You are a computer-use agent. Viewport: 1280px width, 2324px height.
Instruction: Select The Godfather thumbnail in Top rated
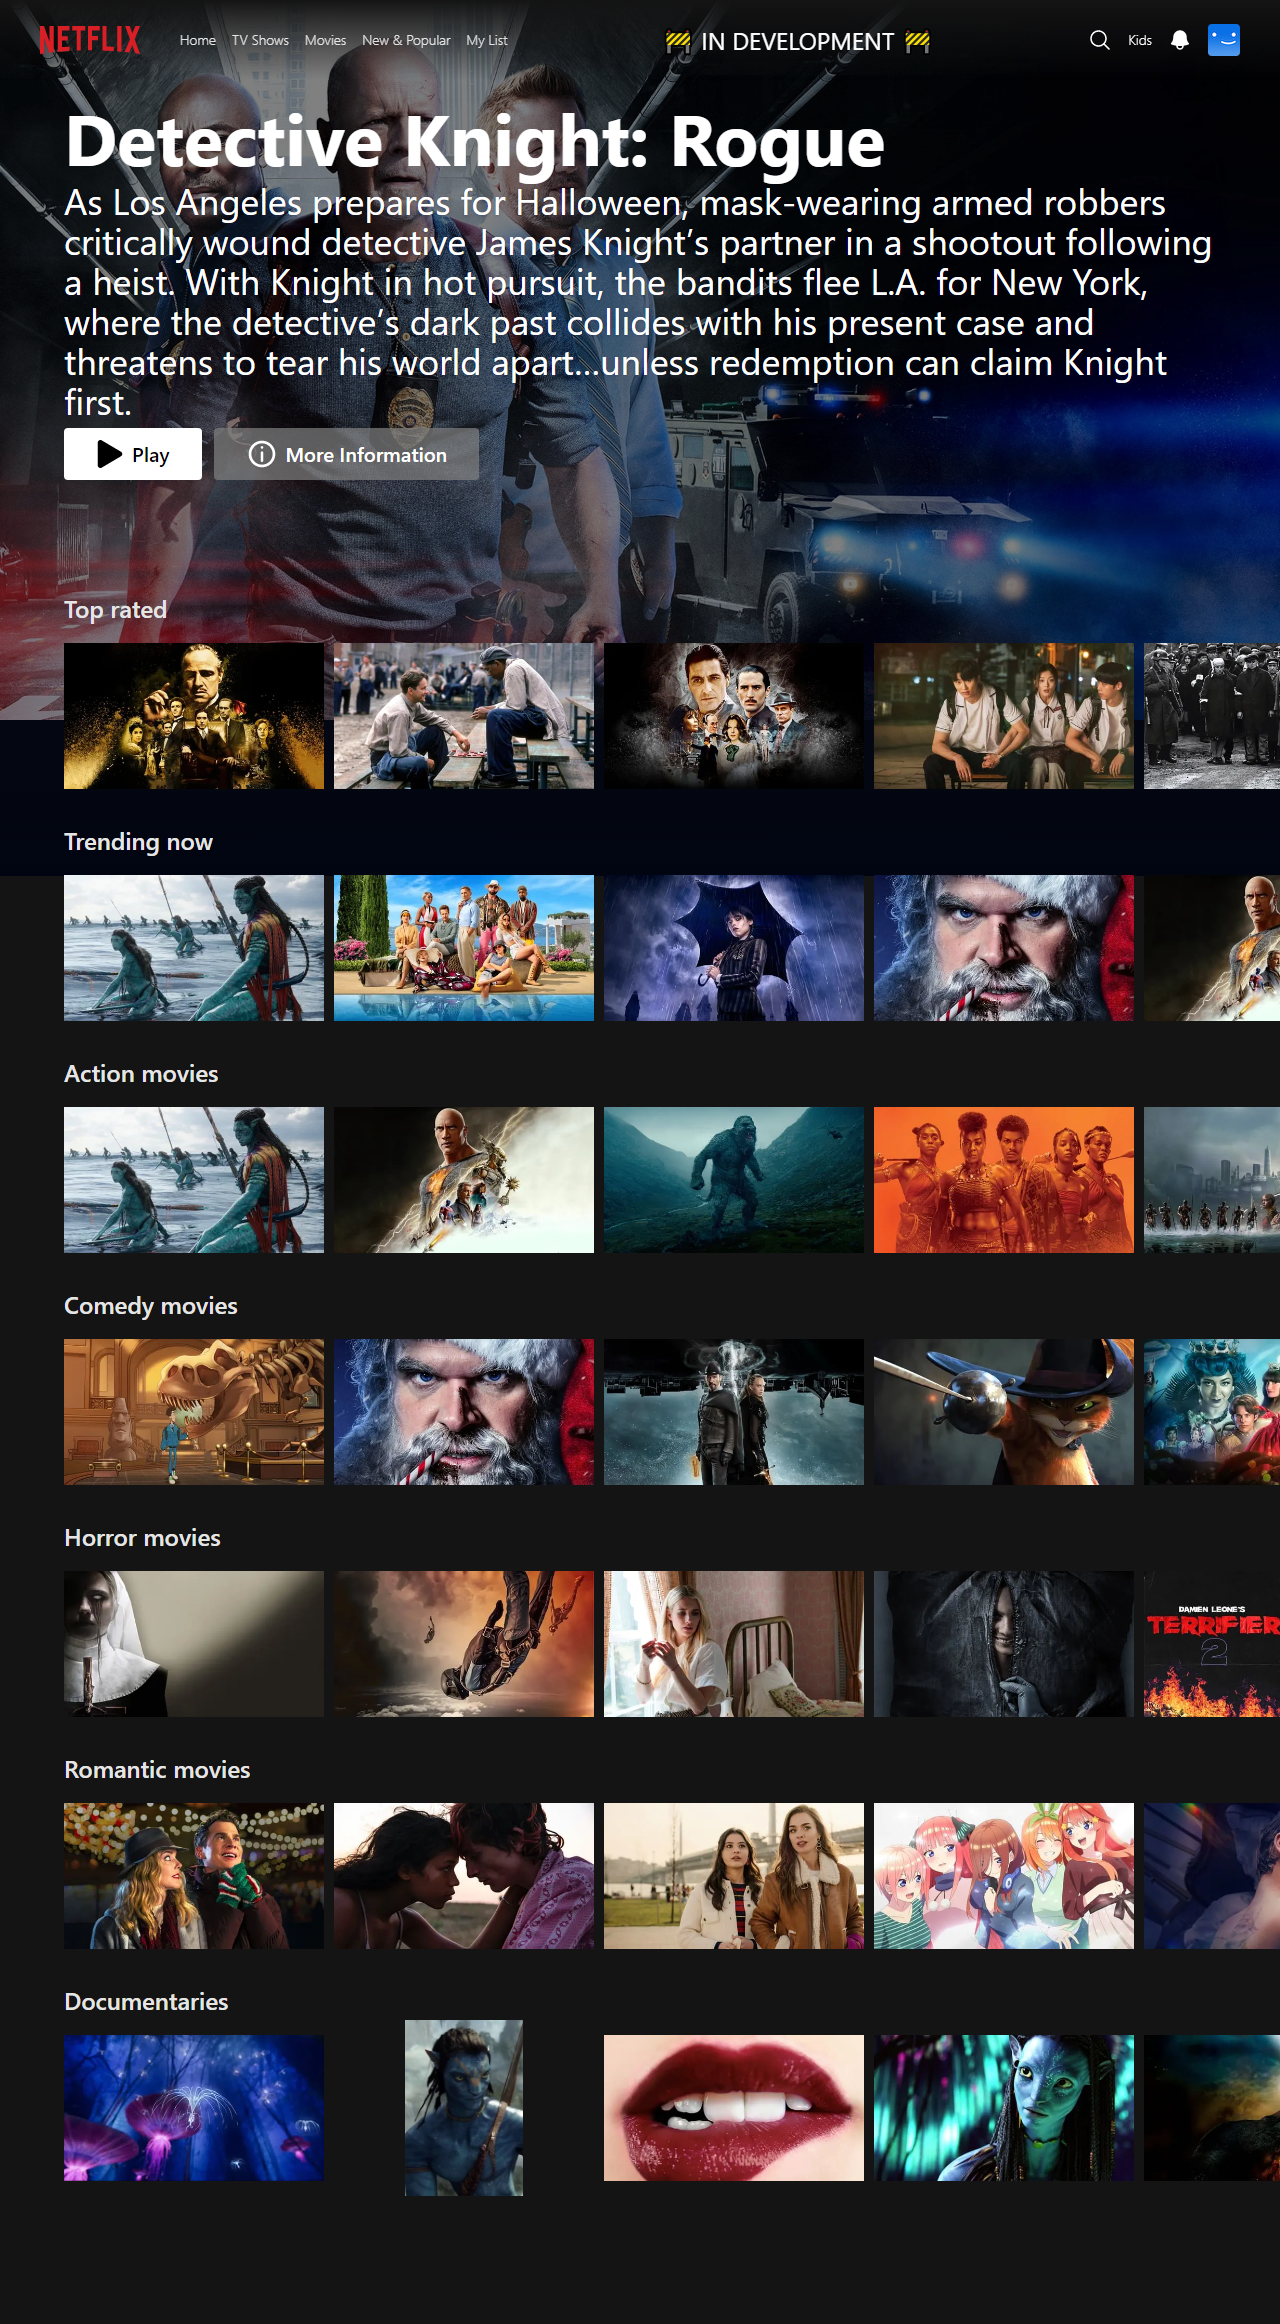click(194, 716)
